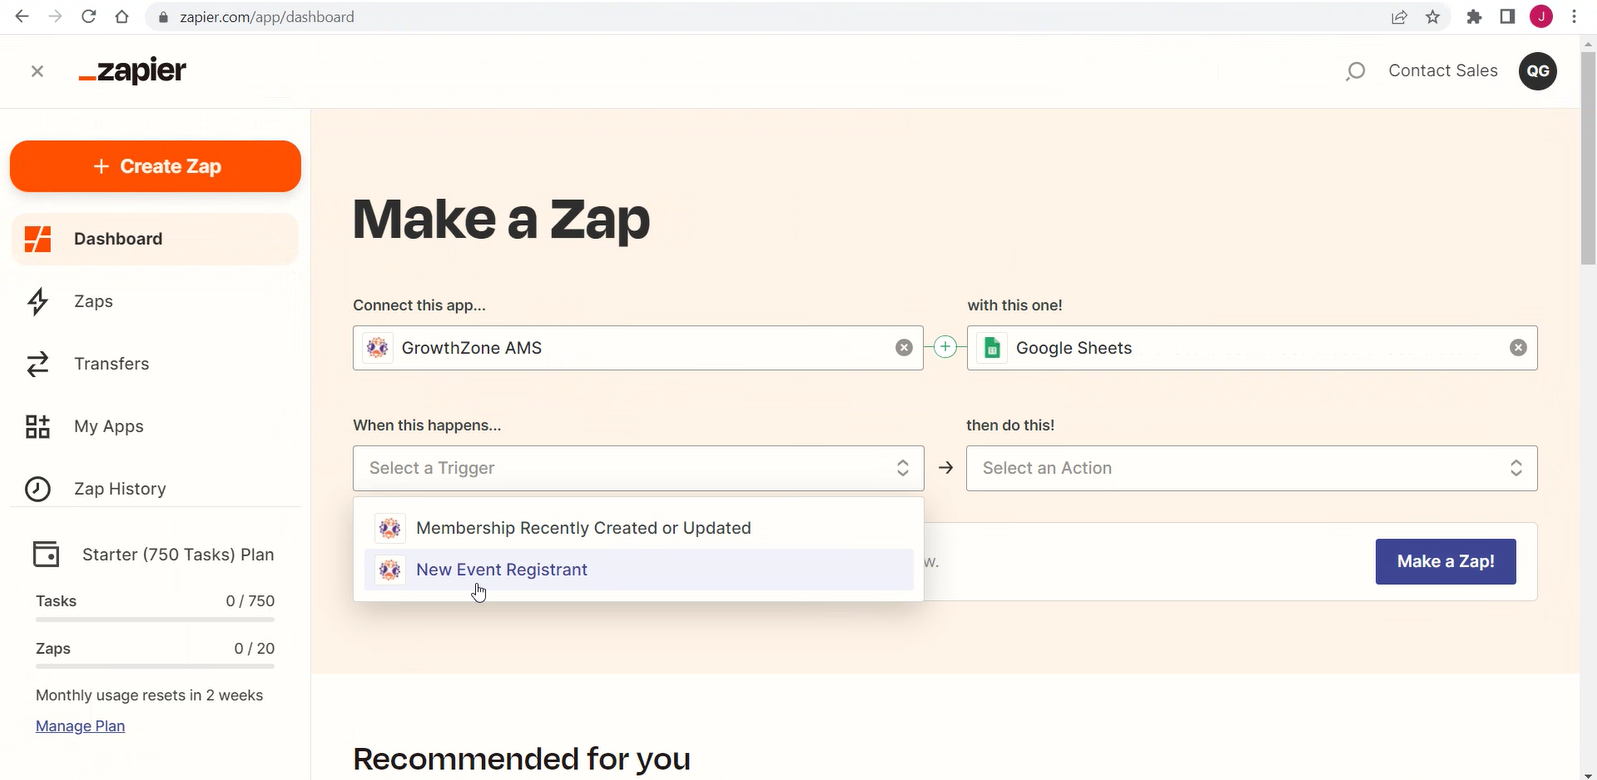Expand the Select a Trigger dropdown arrows

click(903, 468)
